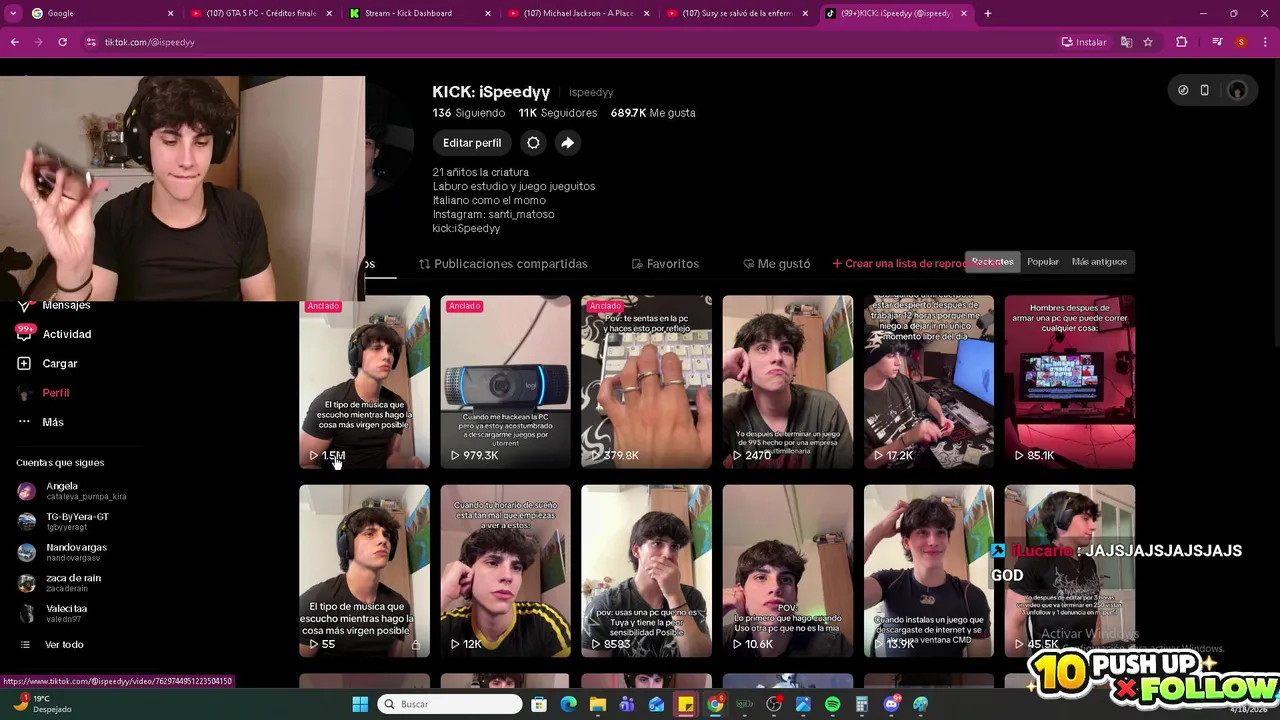Open the TikTok profile avatar menu
Image resolution: width=1280 pixels, height=720 pixels.
coord(1237,90)
